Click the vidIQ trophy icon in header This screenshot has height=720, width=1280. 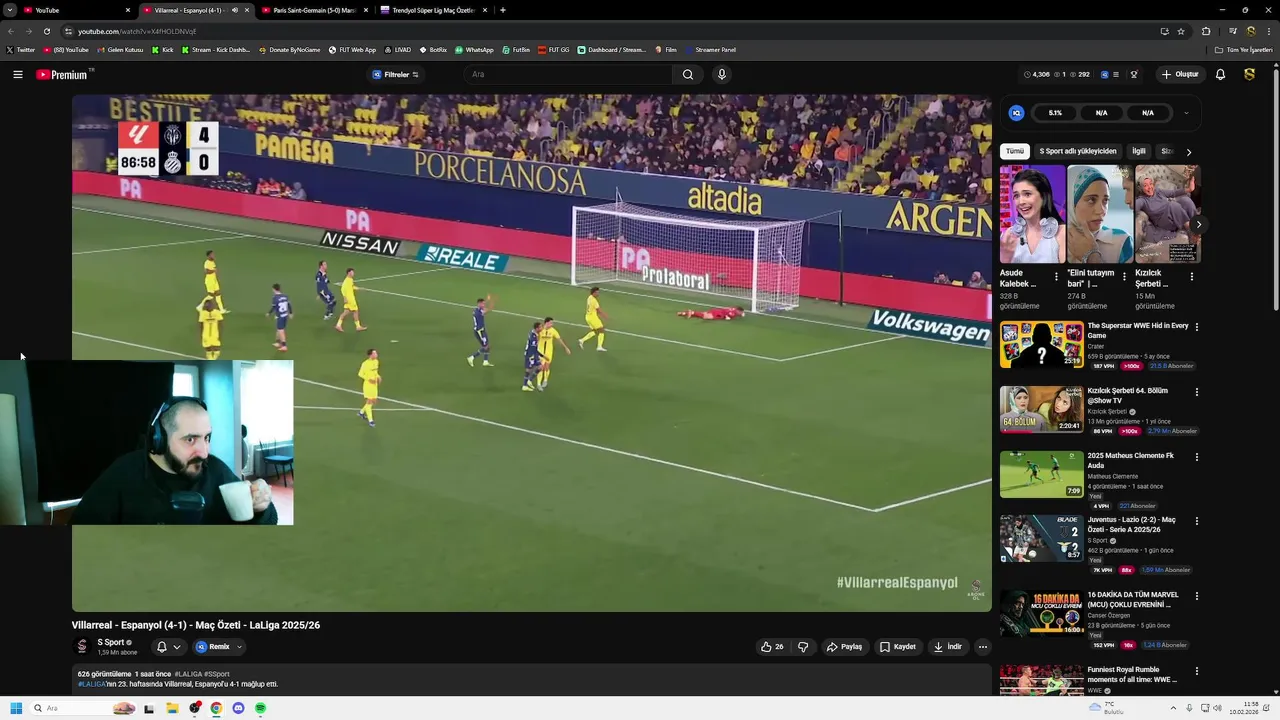click(x=1134, y=74)
